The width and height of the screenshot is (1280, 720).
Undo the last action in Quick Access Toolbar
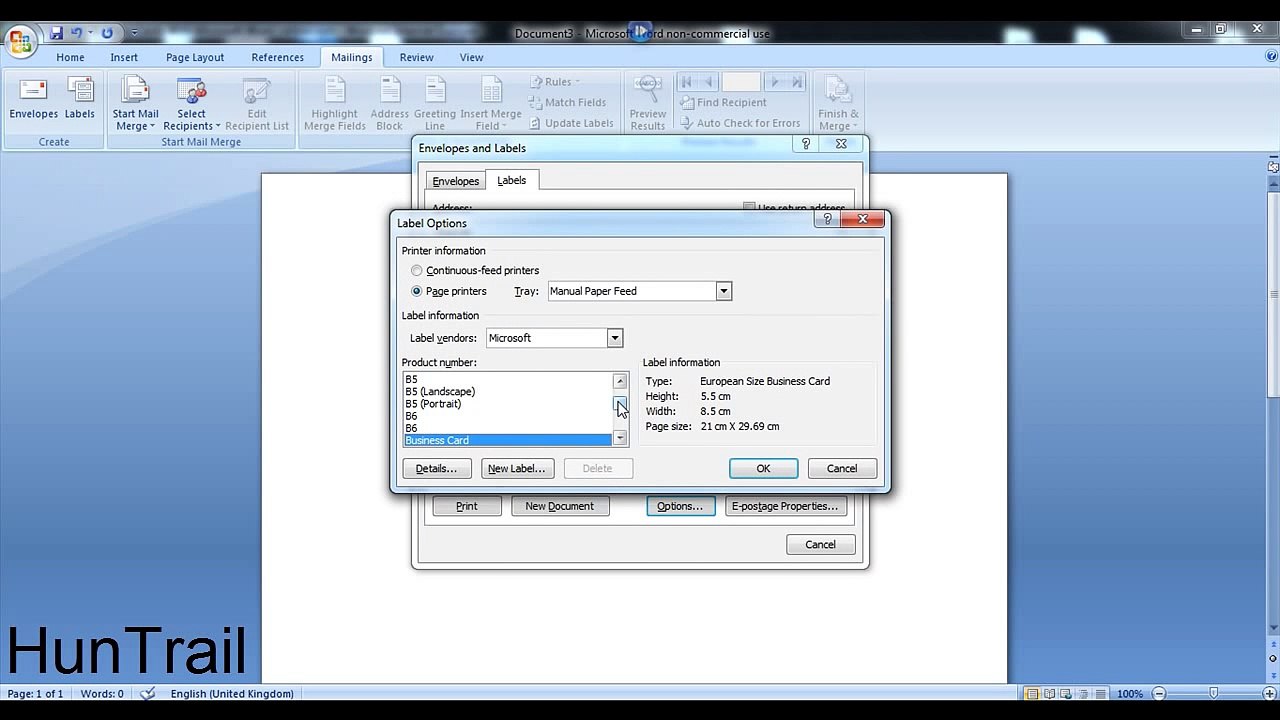point(77,33)
